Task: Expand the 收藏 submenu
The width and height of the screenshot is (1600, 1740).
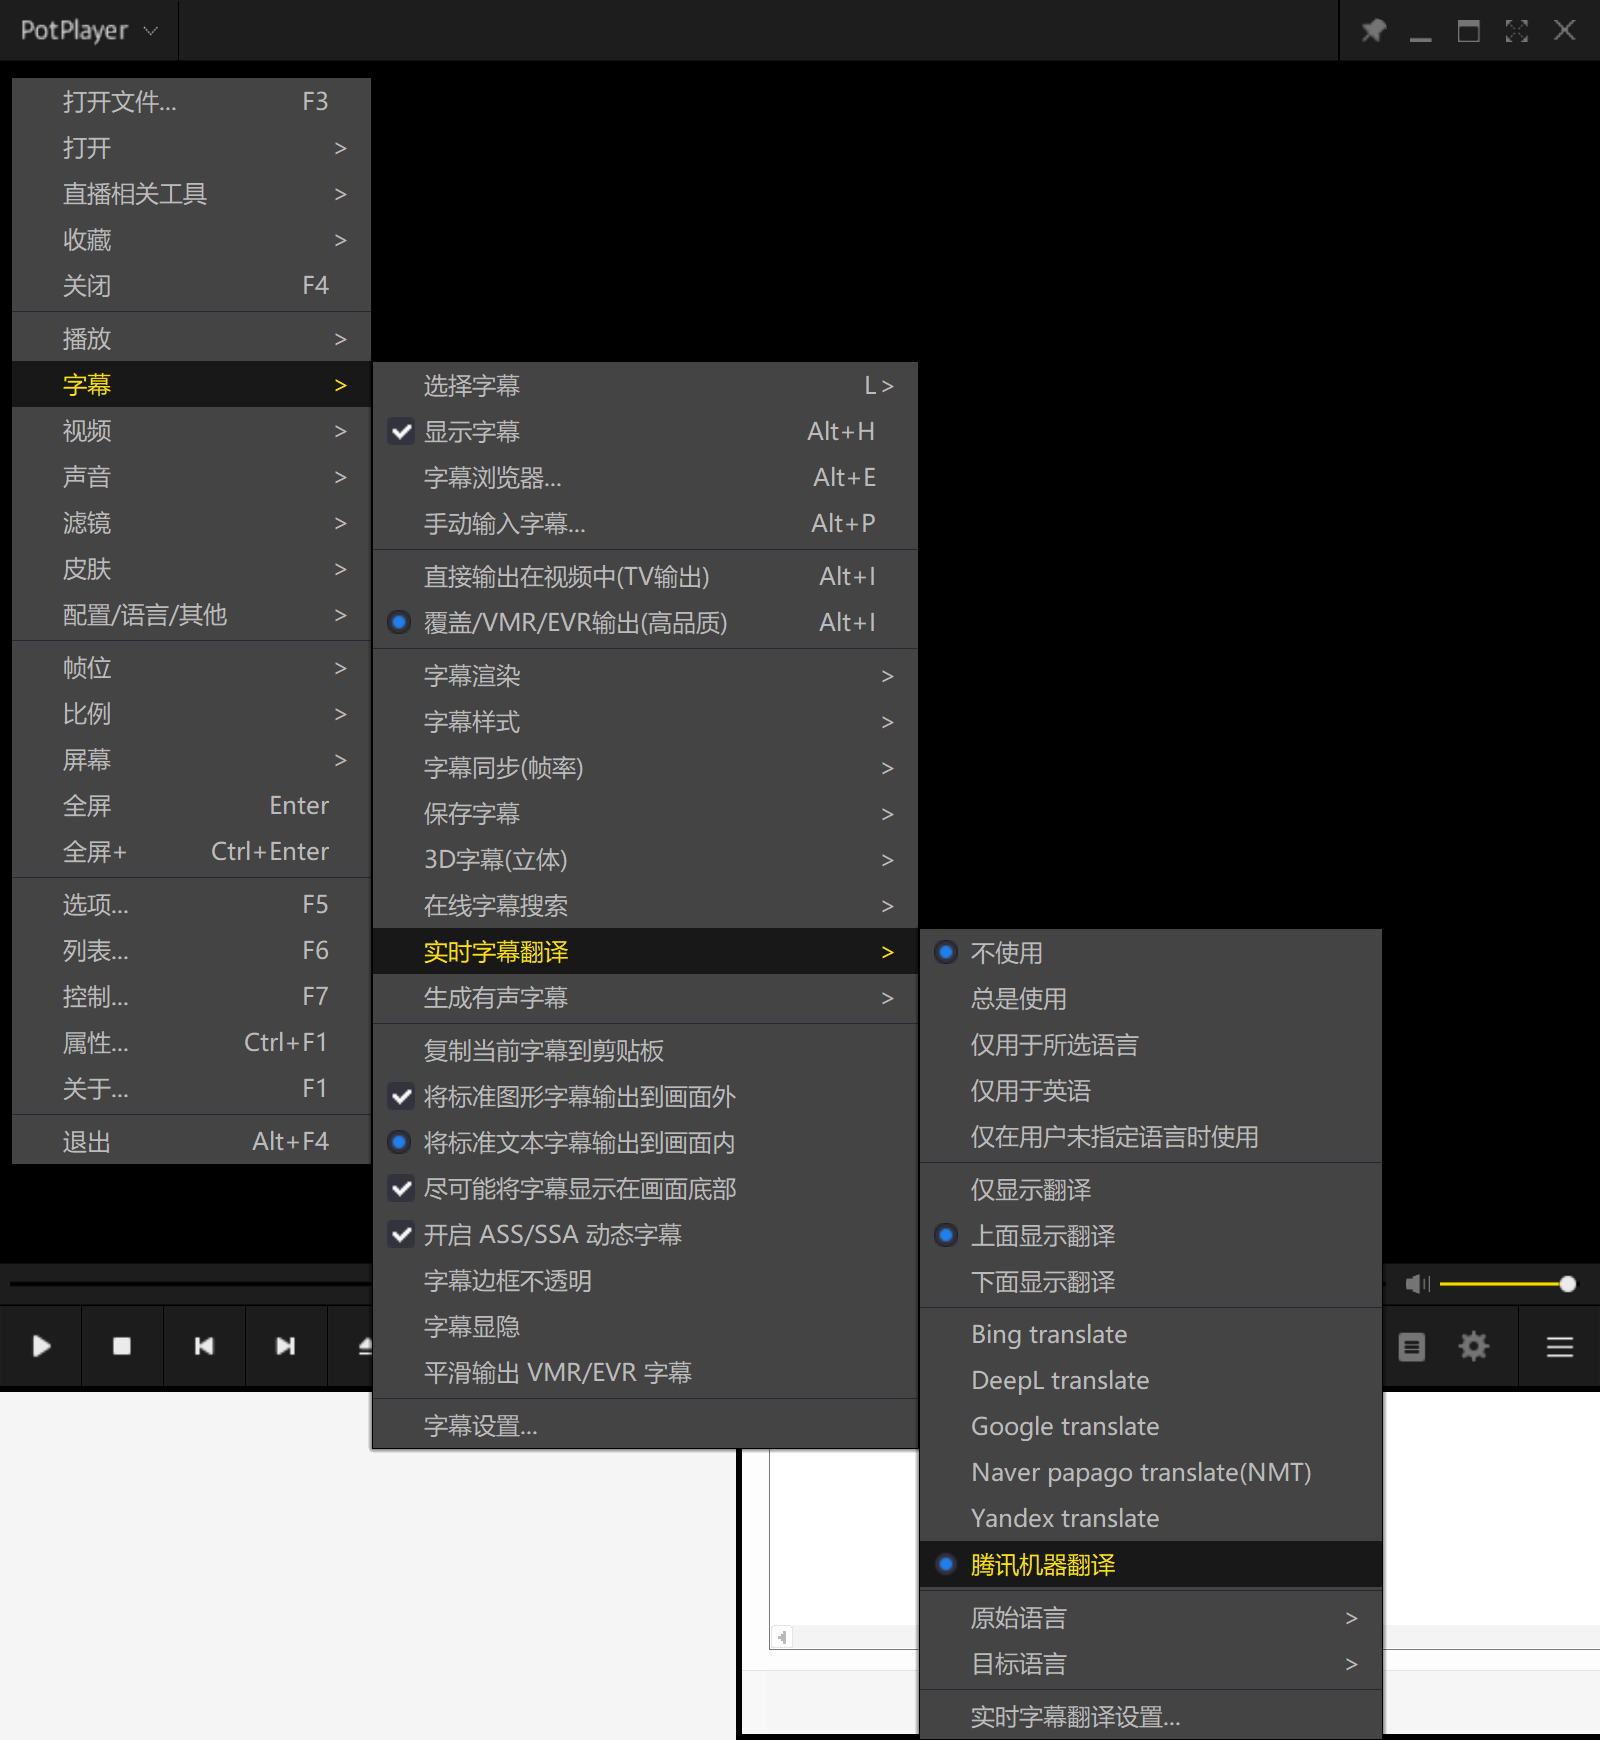Action: point(192,240)
